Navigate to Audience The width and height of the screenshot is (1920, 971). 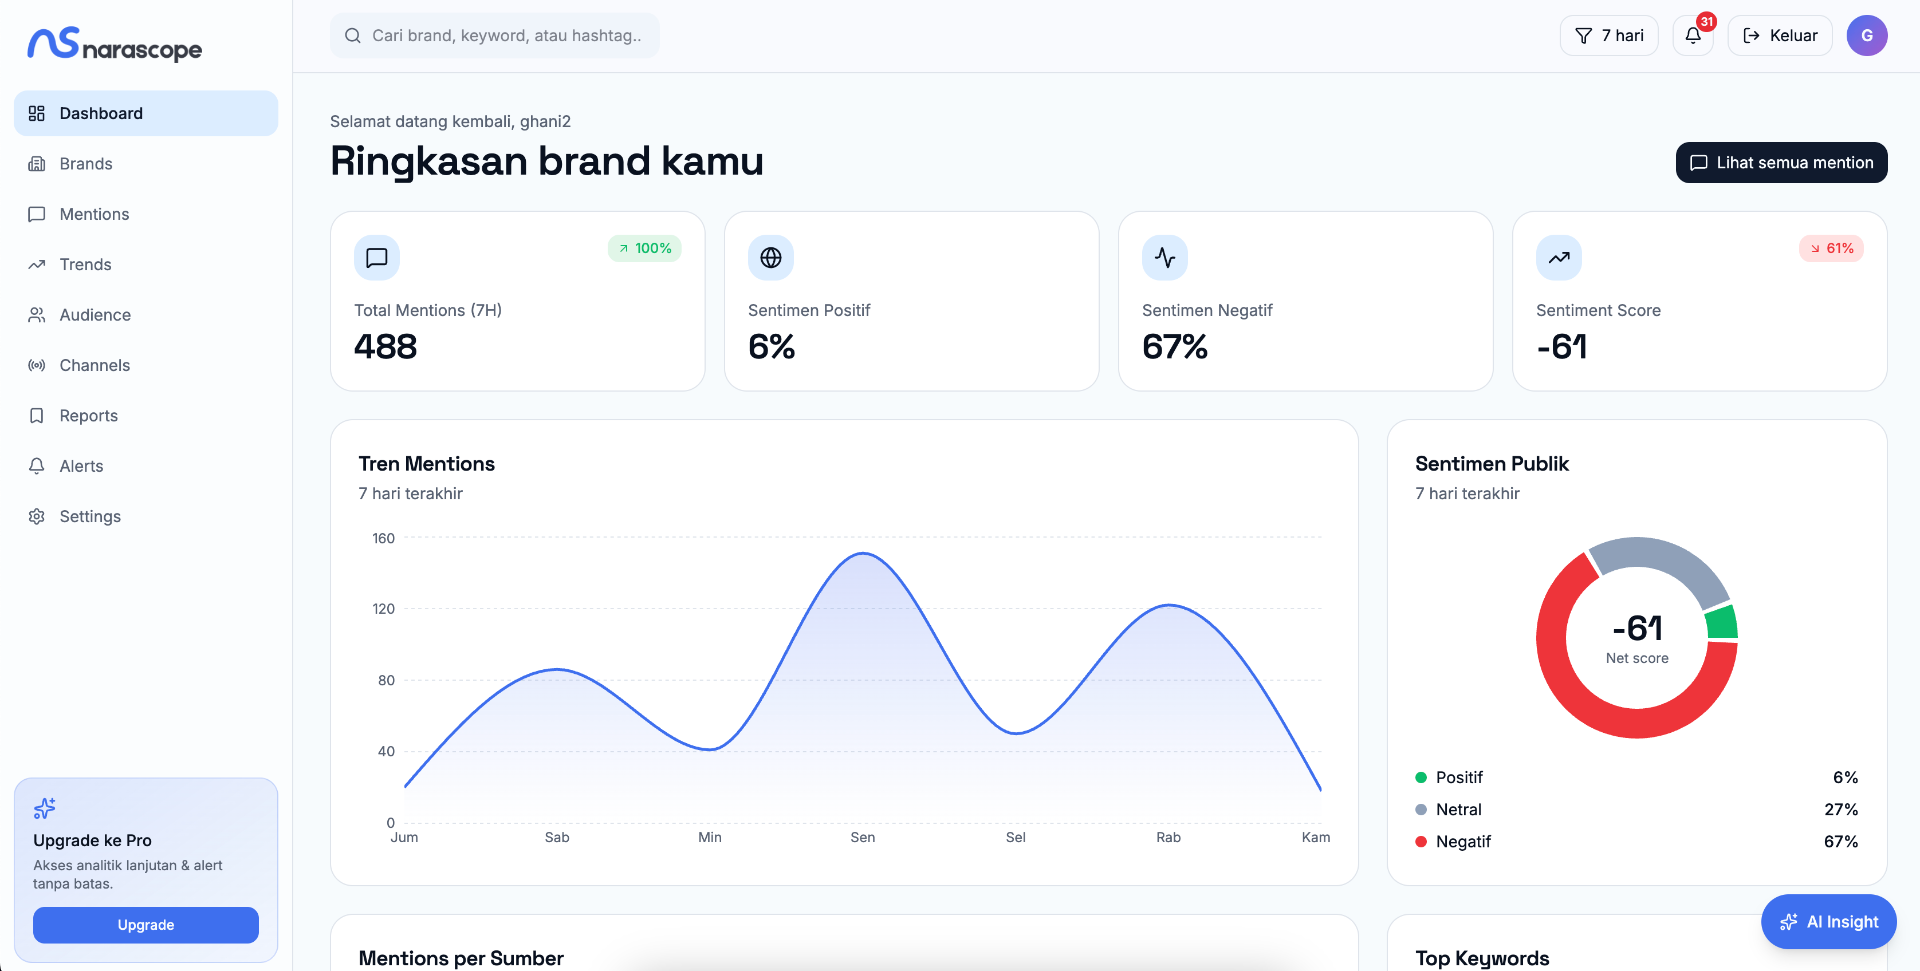pyautogui.click(x=146, y=315)
